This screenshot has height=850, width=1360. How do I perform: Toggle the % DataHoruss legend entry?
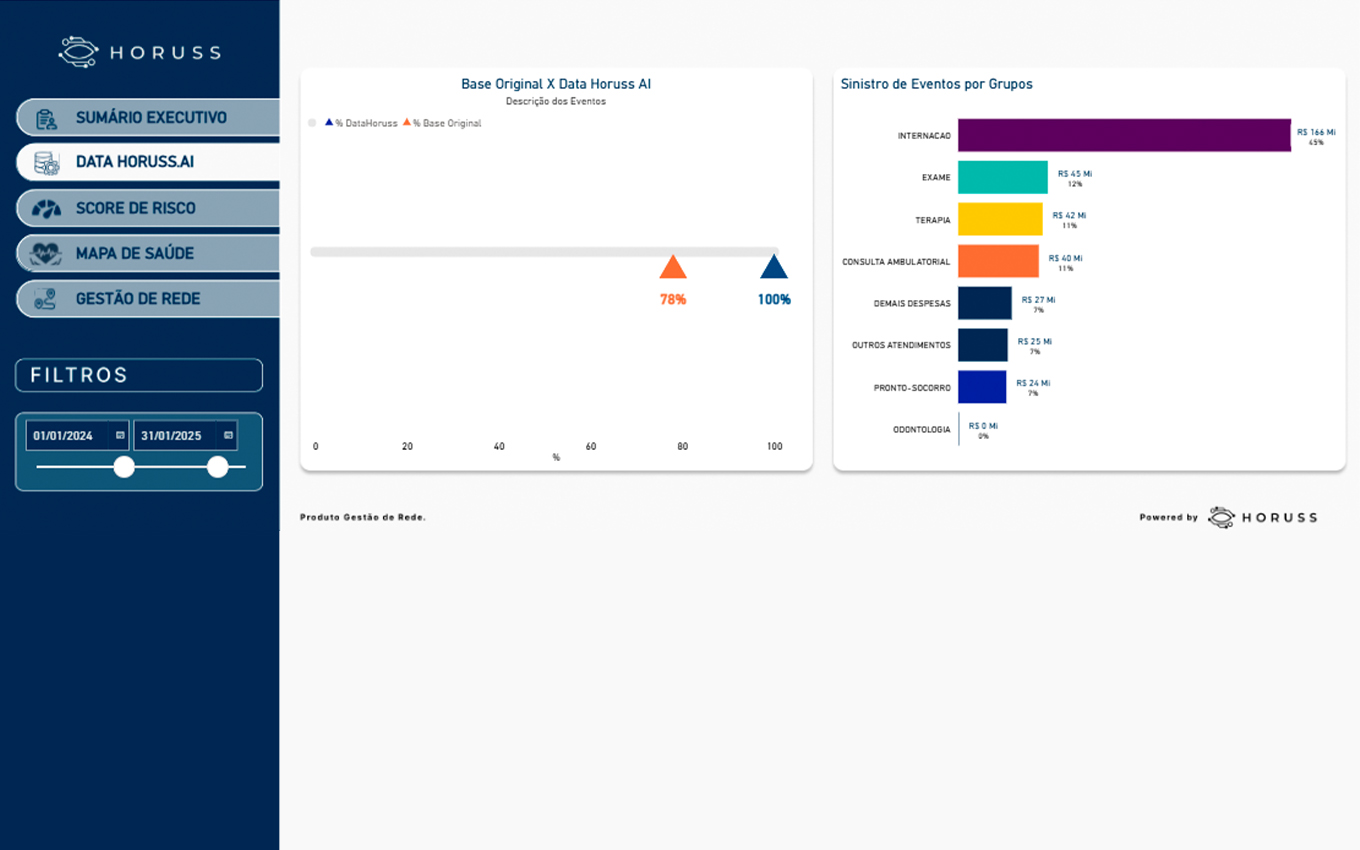pos(361,123)
